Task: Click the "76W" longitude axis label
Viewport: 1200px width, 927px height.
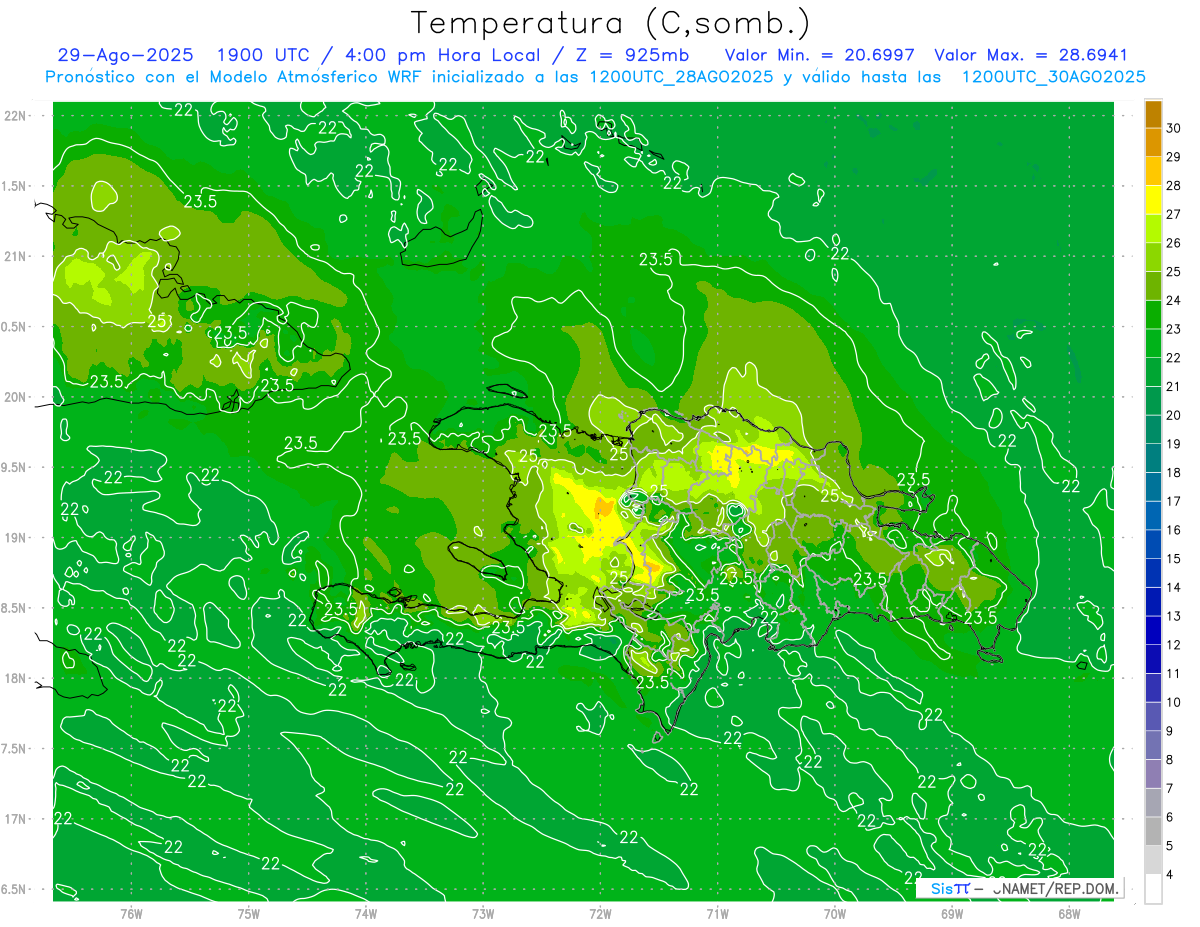Action: 131,914
